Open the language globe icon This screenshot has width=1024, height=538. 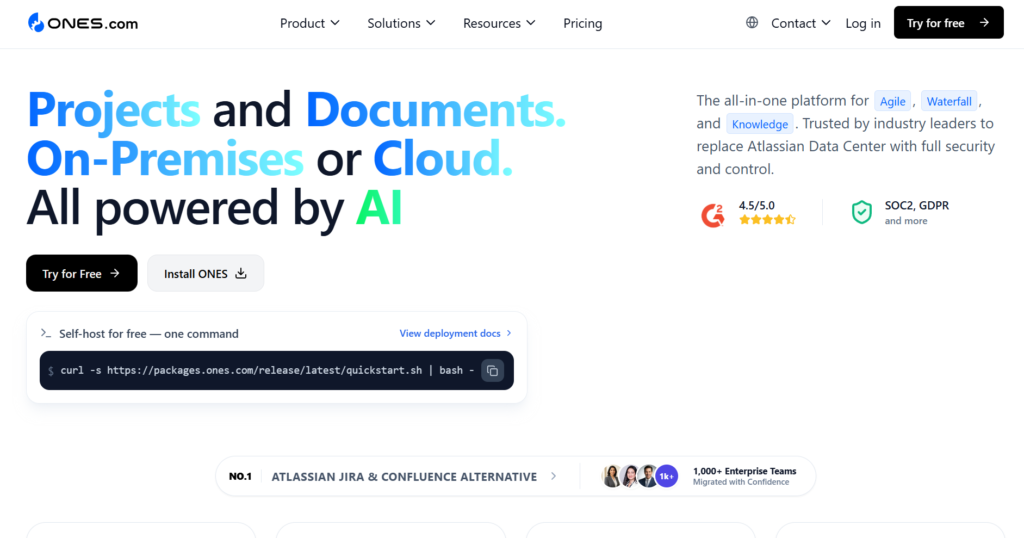(x=752, y=23)
